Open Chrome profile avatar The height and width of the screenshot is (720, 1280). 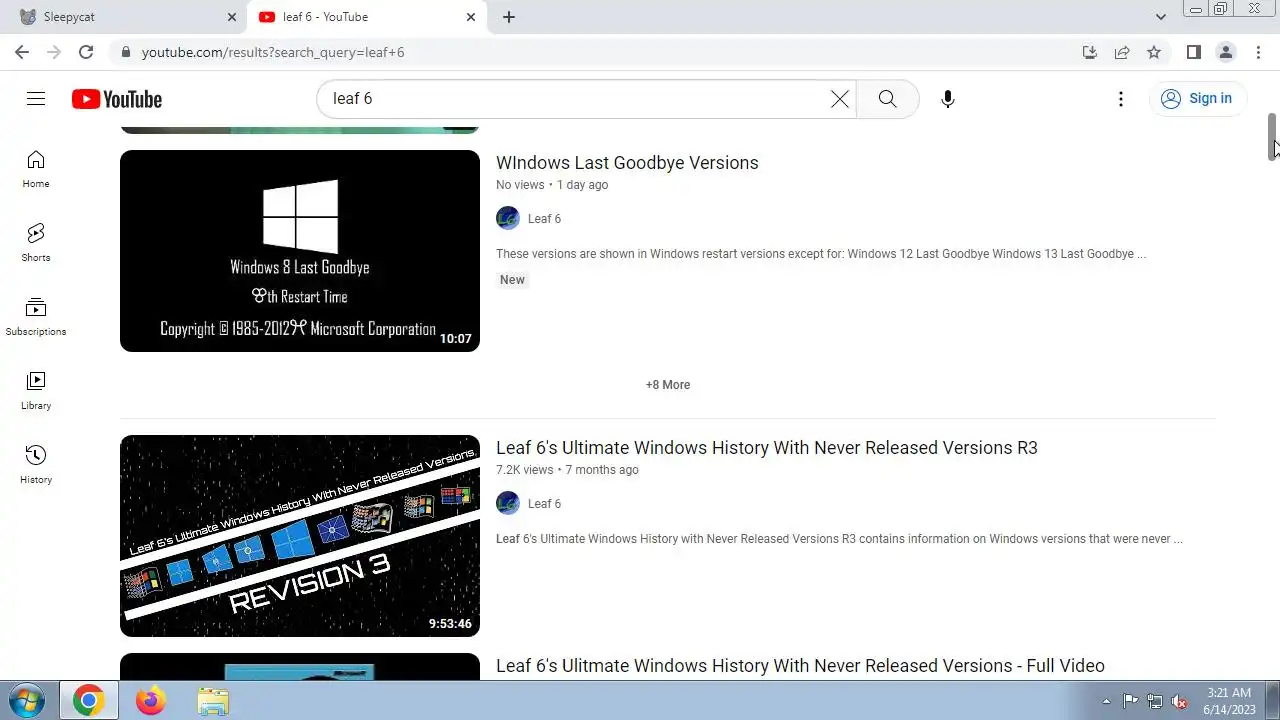tap(1226, 52)
